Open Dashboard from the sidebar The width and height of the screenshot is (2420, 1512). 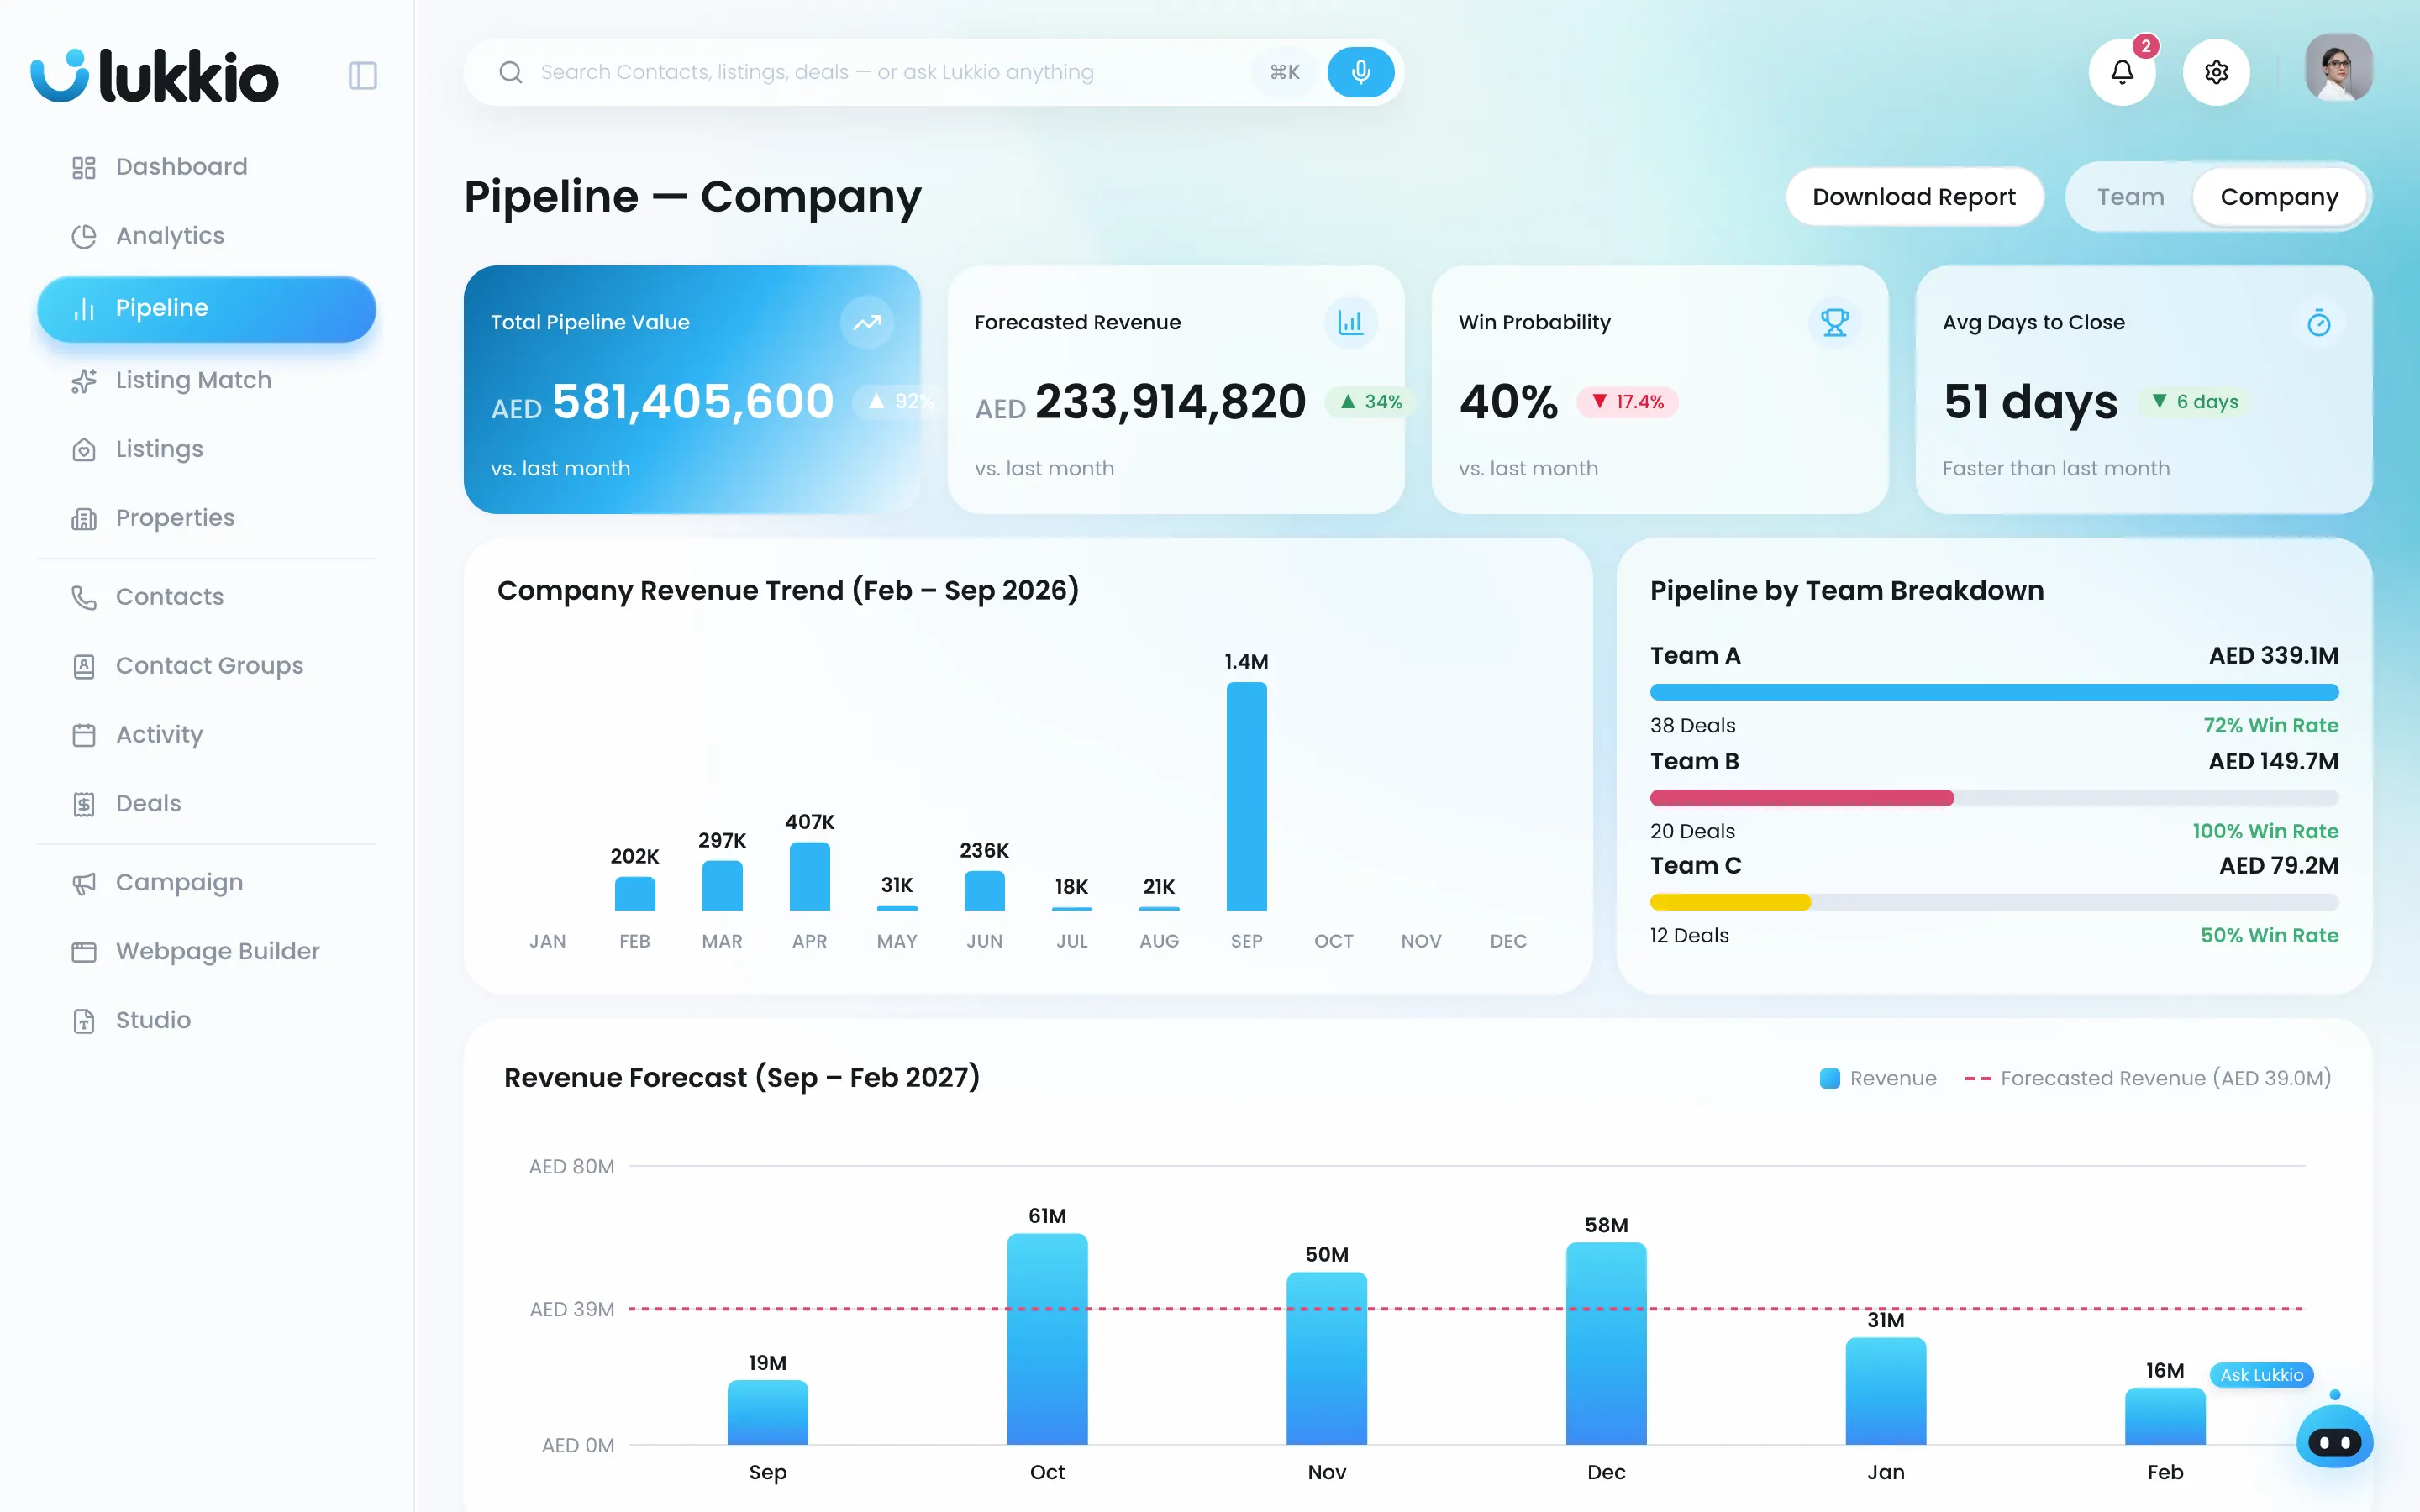(x=206, y=167)
